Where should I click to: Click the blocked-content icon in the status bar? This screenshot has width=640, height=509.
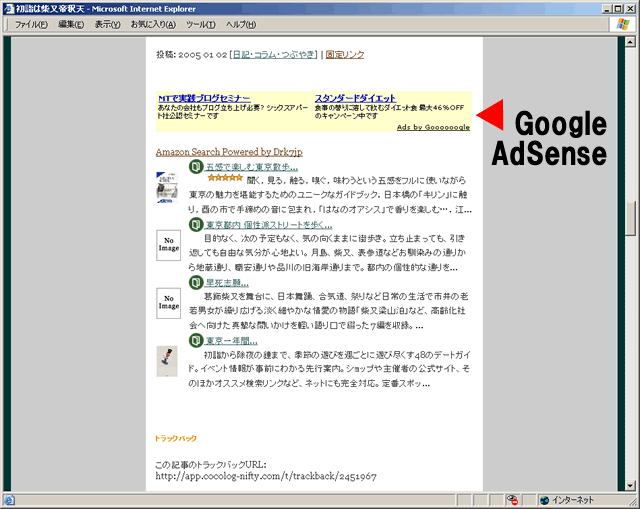pos(512,499)
